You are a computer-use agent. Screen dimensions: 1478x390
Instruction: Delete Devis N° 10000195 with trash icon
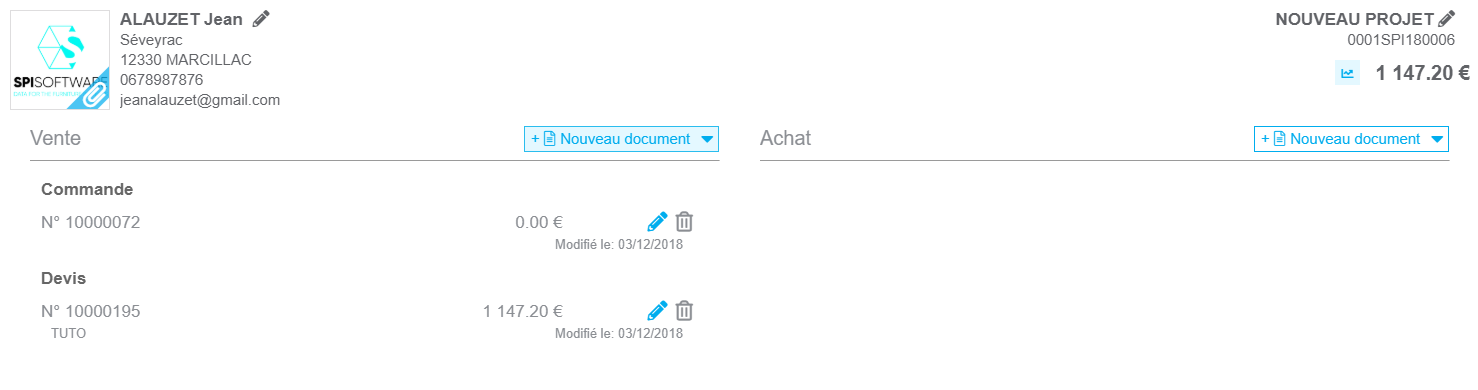click(x=684, y=310)
